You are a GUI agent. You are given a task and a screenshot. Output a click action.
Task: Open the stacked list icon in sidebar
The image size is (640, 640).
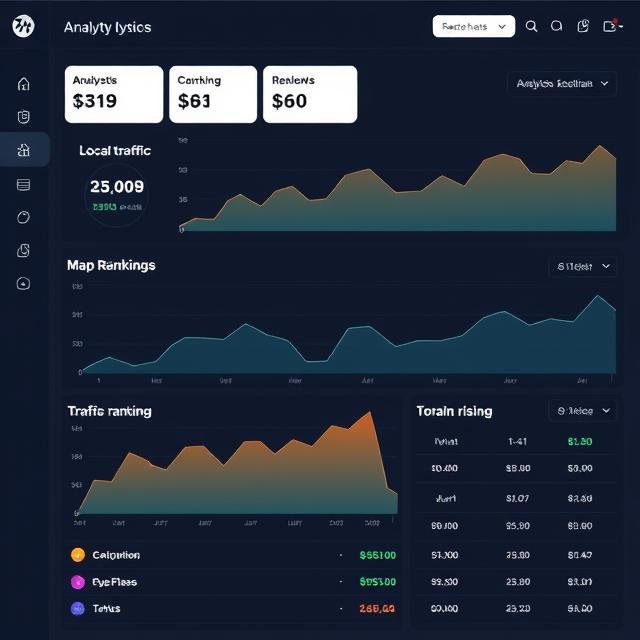pyautogui.click(x=24, y=184)
